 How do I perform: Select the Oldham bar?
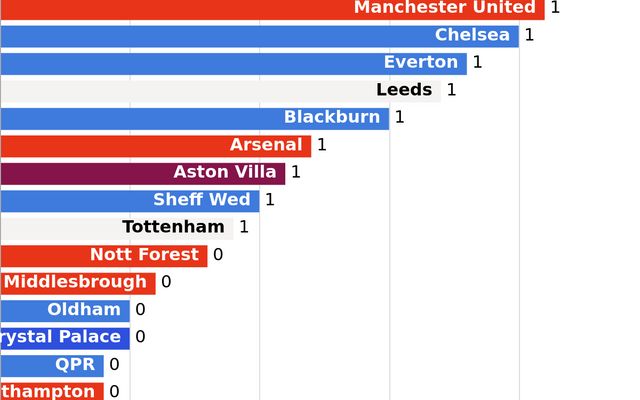coord(64,311)
